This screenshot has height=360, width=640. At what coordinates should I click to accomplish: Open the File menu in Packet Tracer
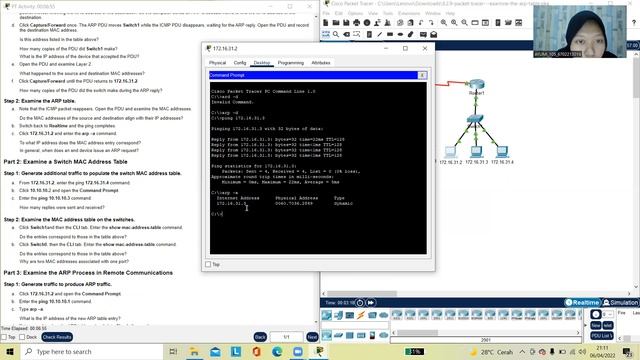(x=326, y=13)
